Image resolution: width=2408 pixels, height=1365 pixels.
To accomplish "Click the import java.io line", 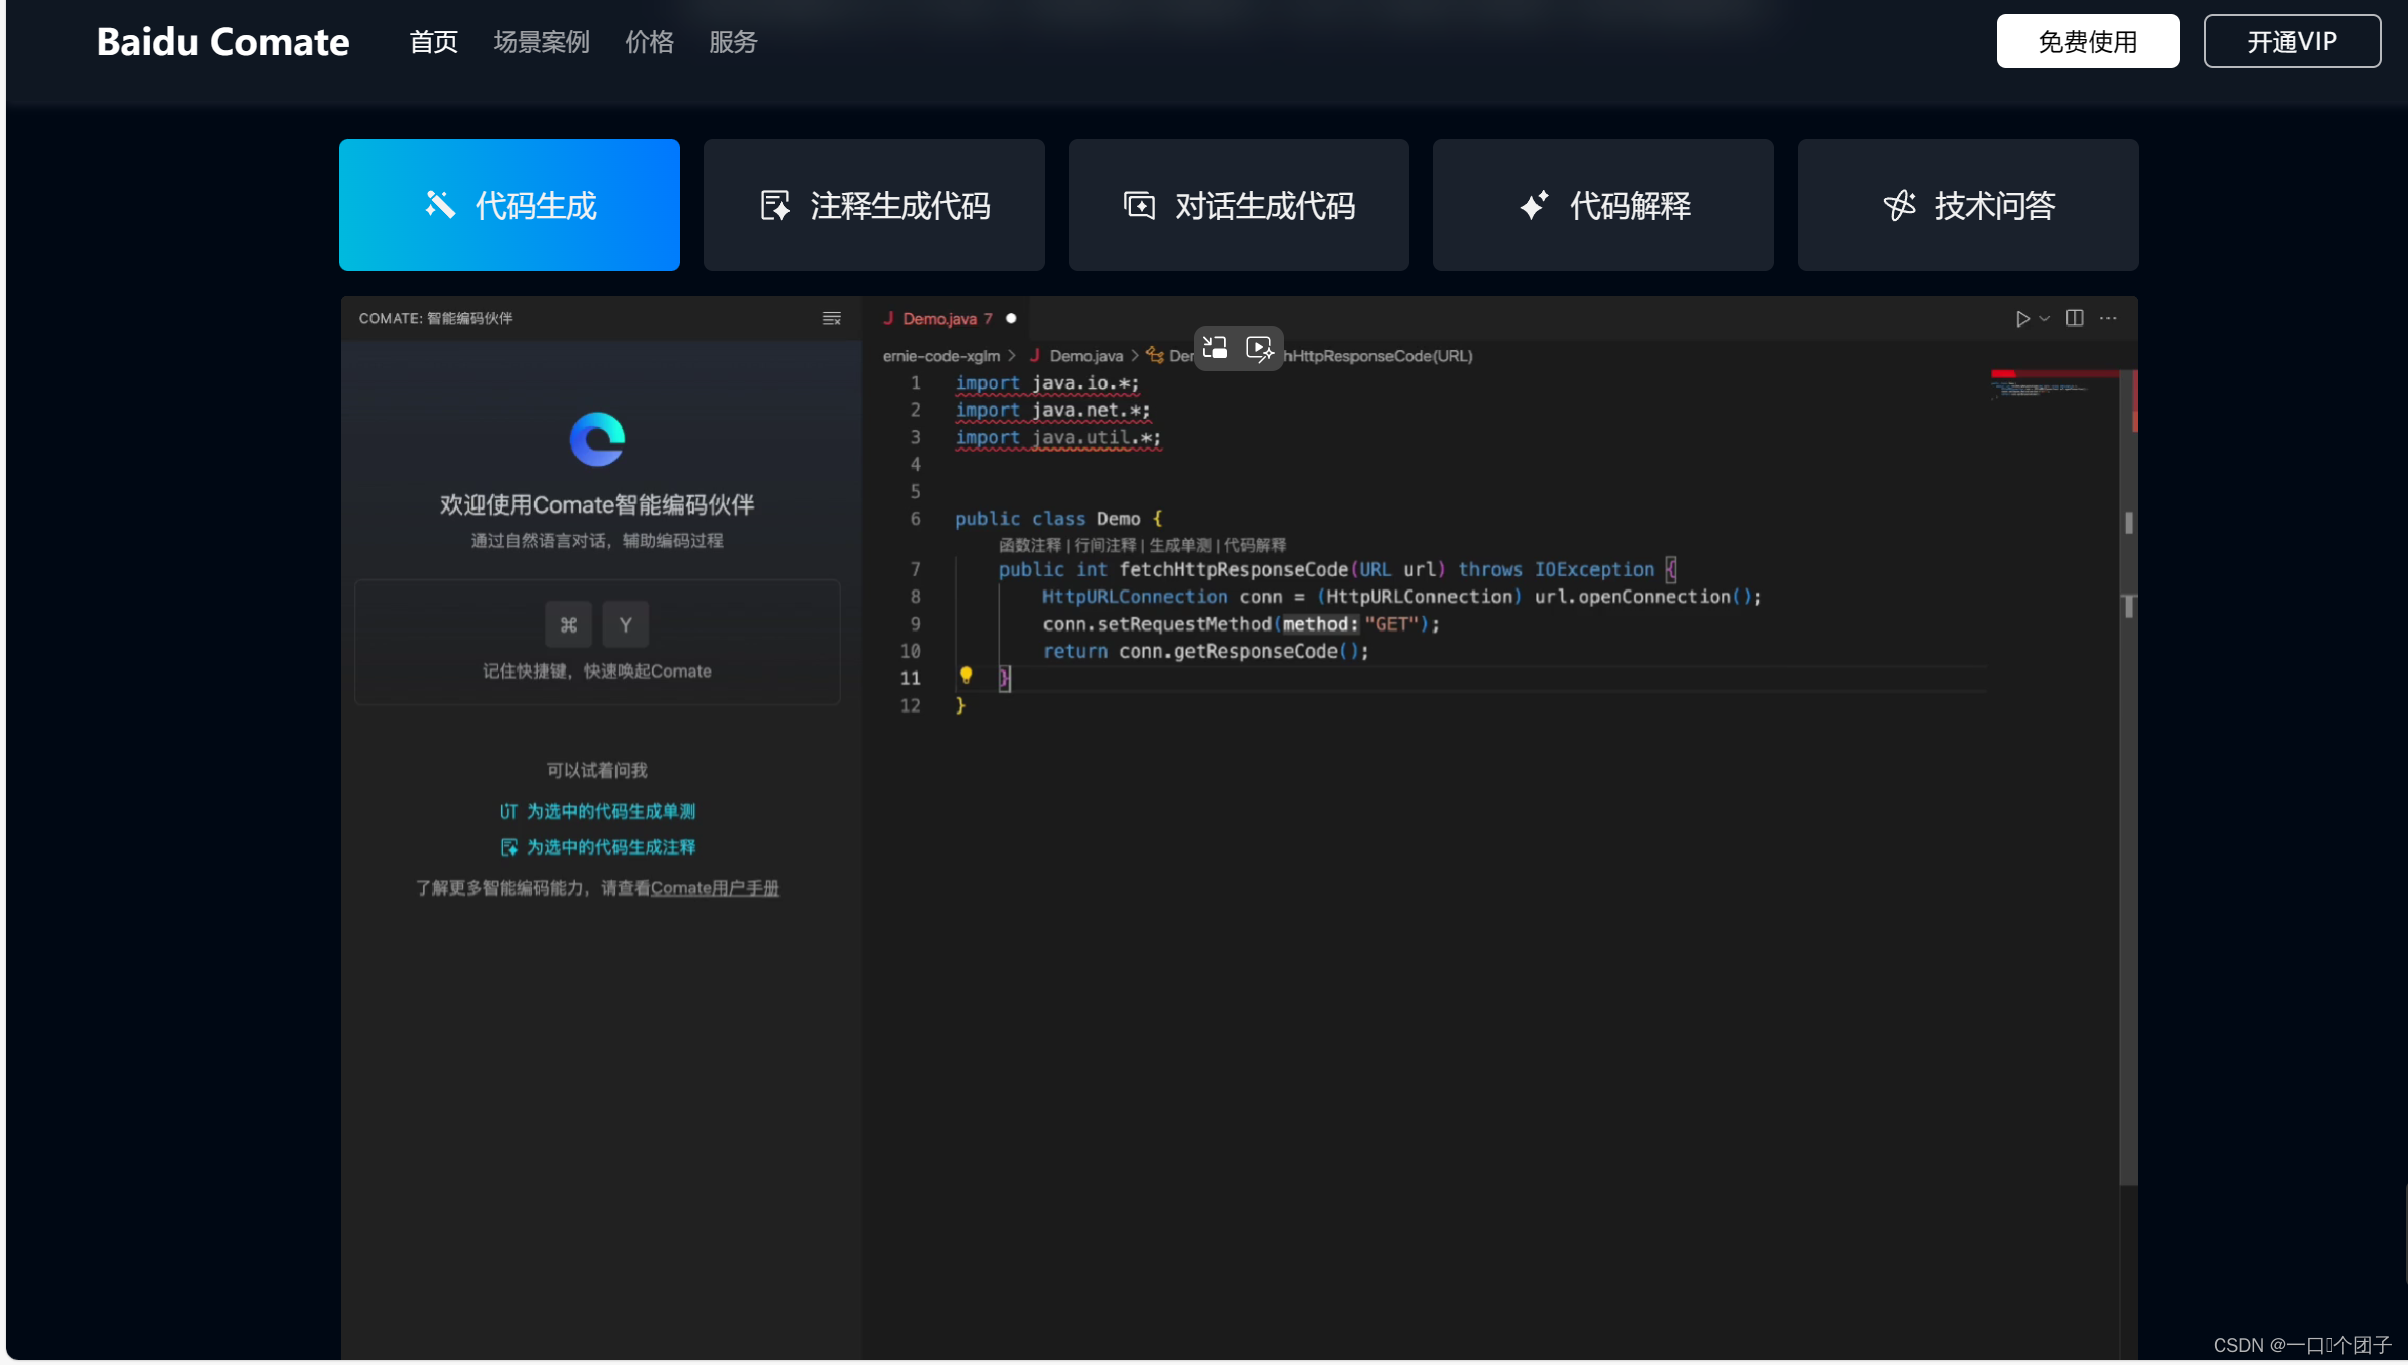I will click(x=1047, y=383).
